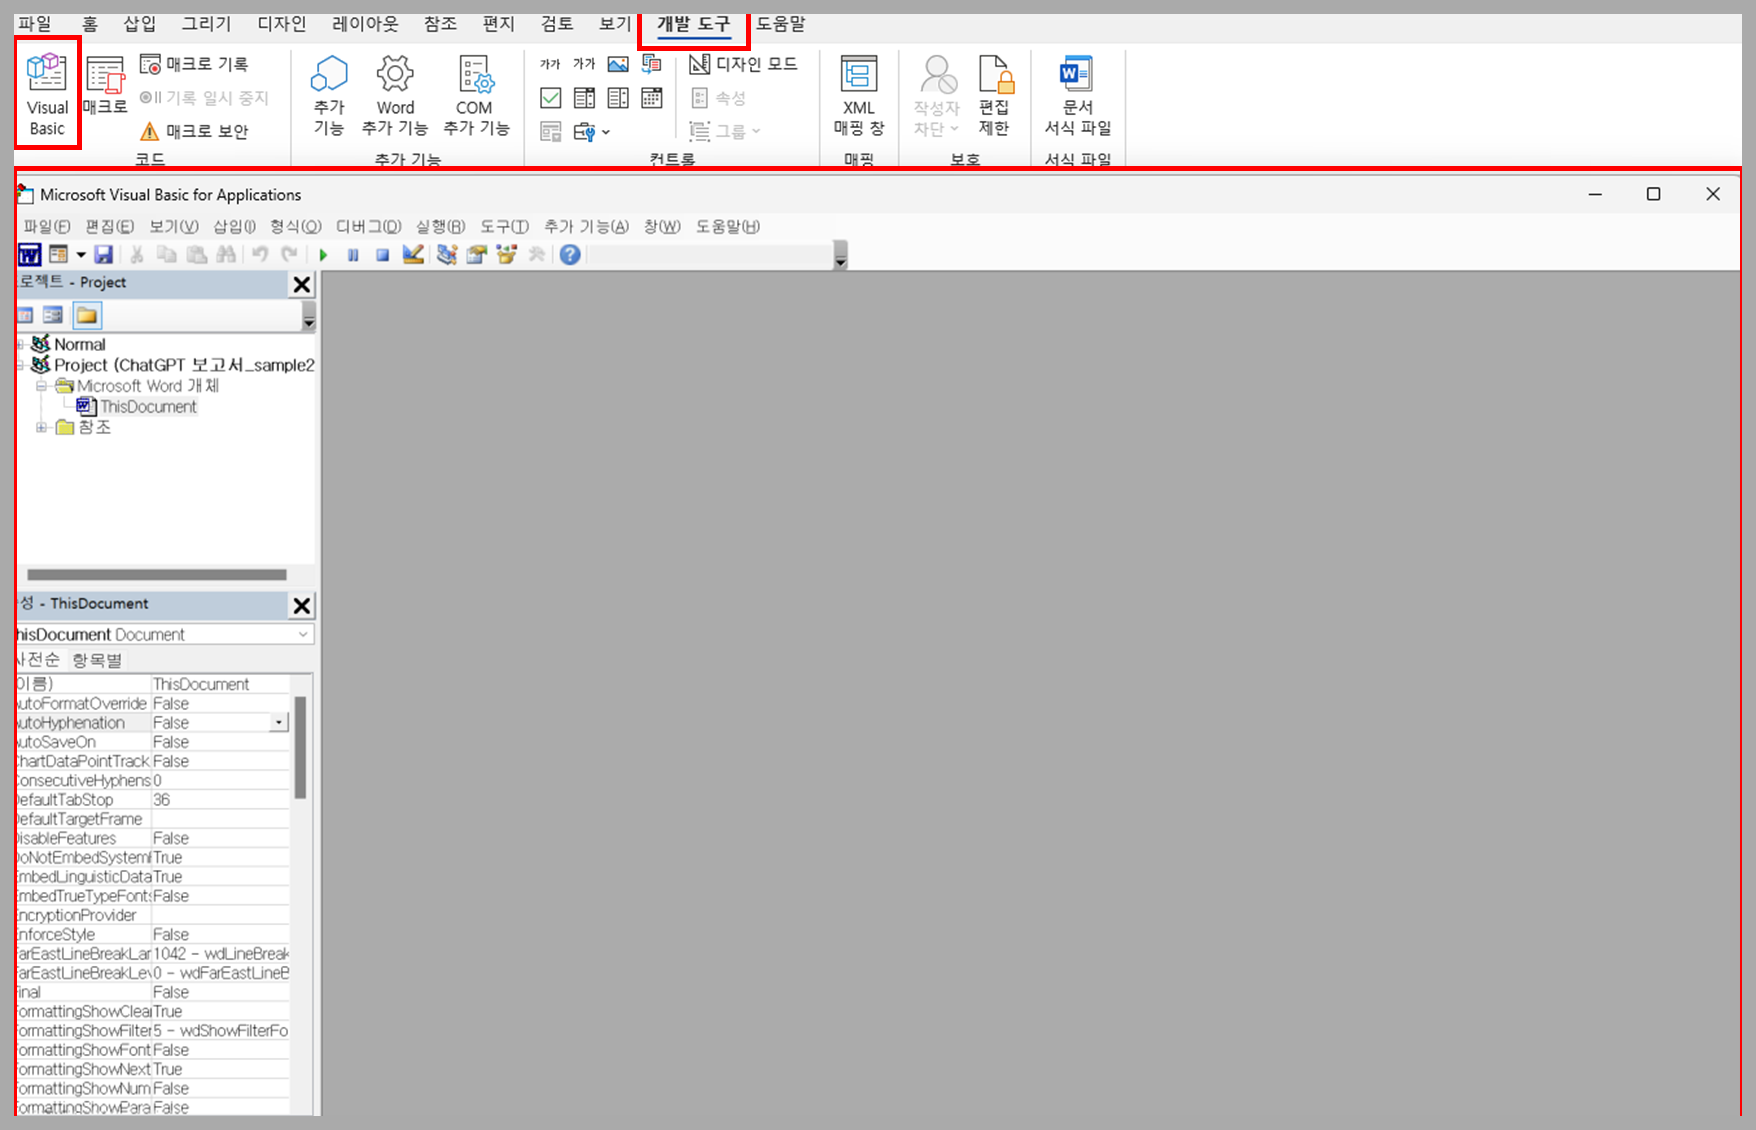Viewport: 1756px width, 1130px height.
Task: Collapse the Microsoft Word 개체 folder
Action: pos(42,385)
